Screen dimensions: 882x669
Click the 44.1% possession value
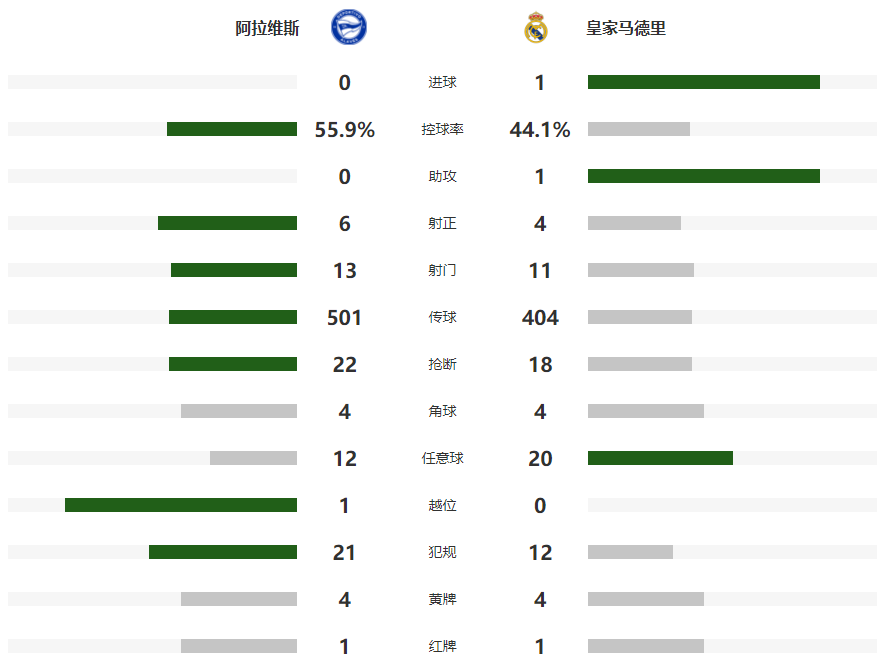pyautogui.click(x=540, y=130)
